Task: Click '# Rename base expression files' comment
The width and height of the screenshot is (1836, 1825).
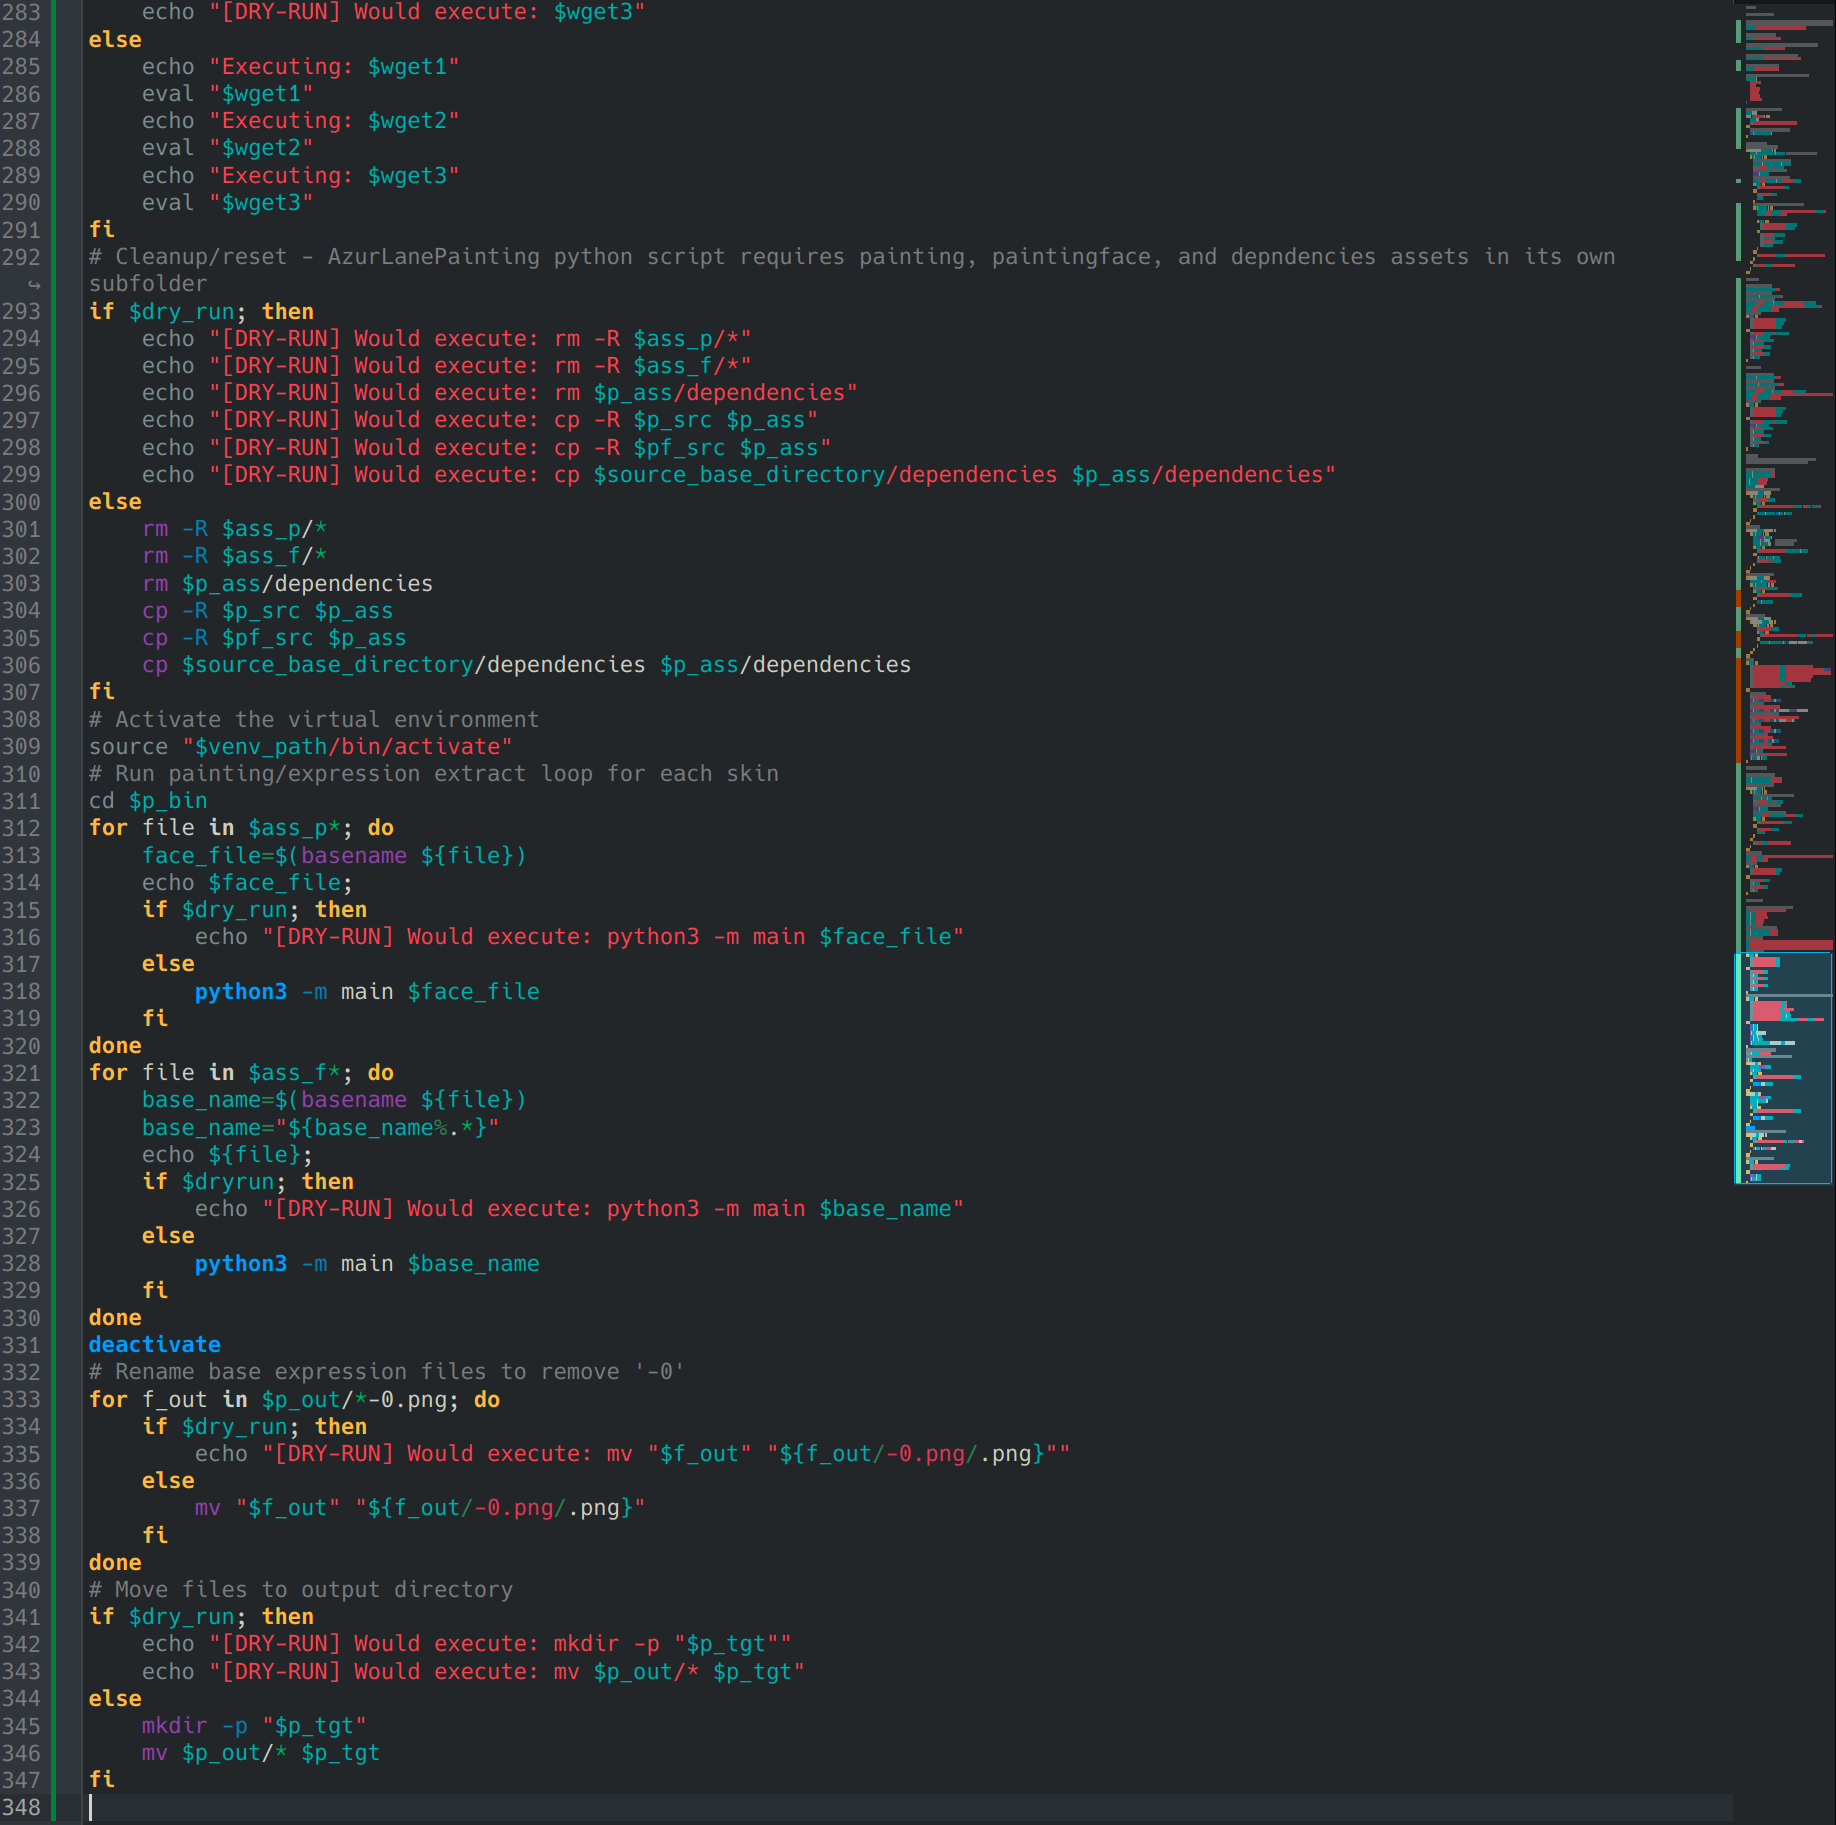Action: [x=387, y=1372]
